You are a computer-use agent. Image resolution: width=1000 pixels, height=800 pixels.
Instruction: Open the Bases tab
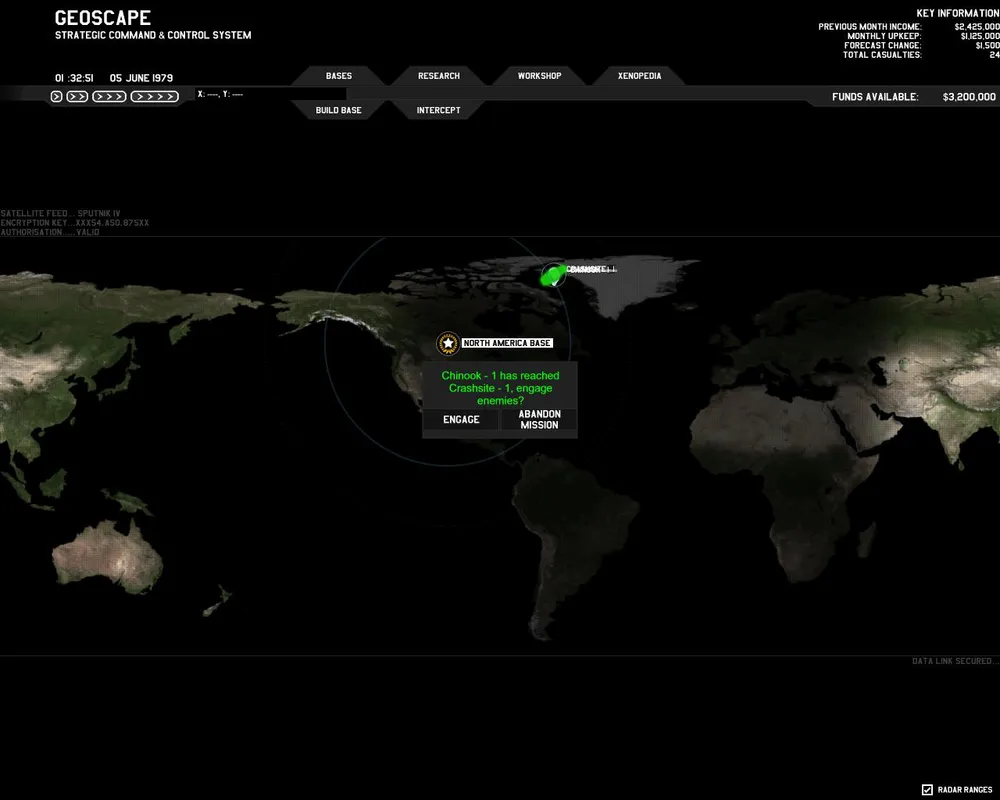coord(339,76)
